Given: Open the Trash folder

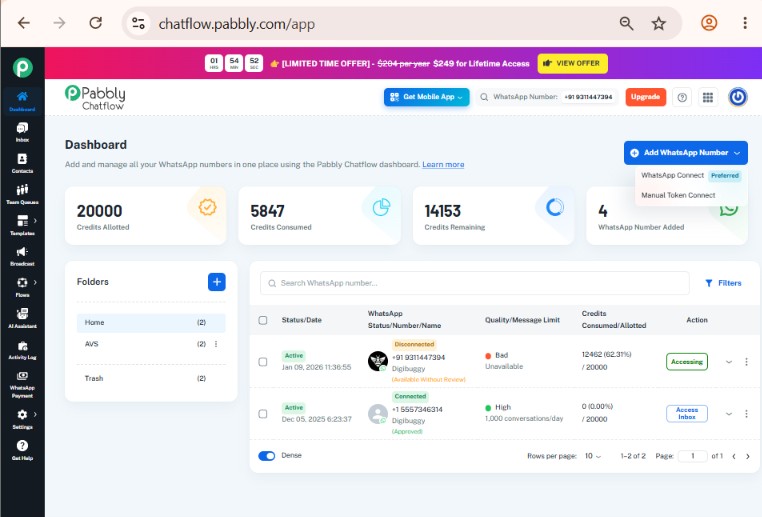Looking at the screenshot, I should click(151, 378).
